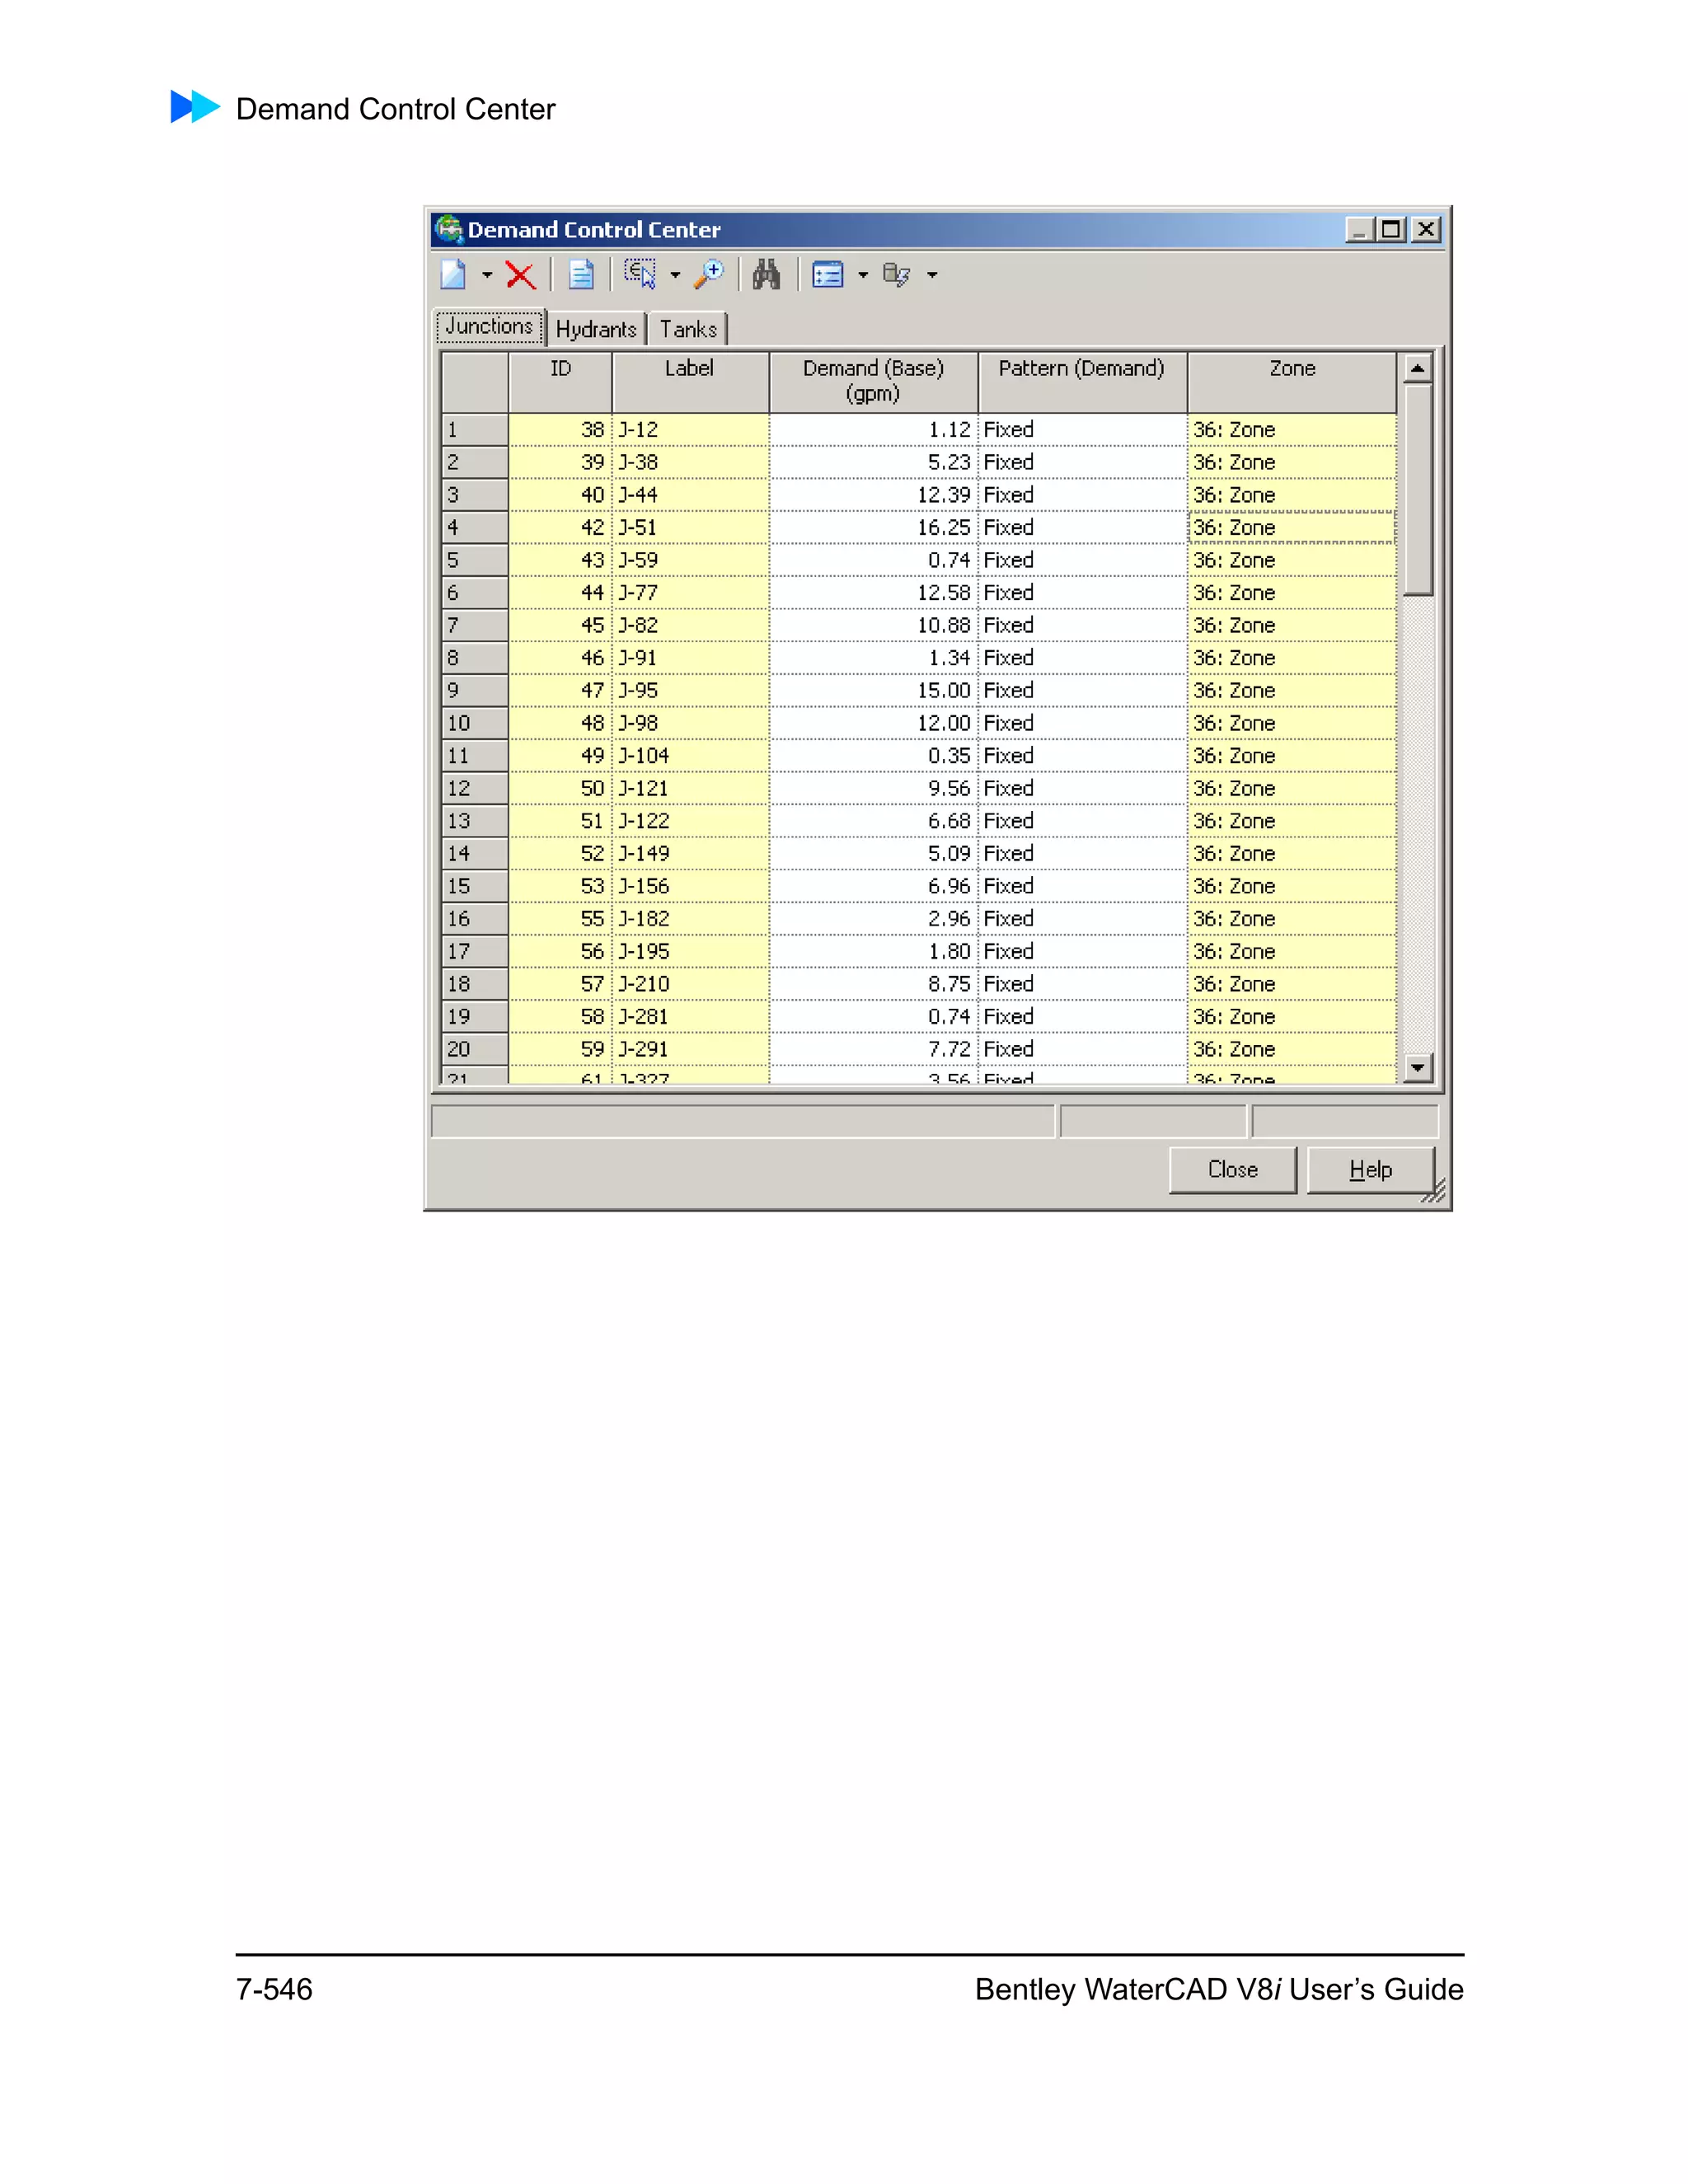Click the 10.88 demand value

click(x=943, y=625)
